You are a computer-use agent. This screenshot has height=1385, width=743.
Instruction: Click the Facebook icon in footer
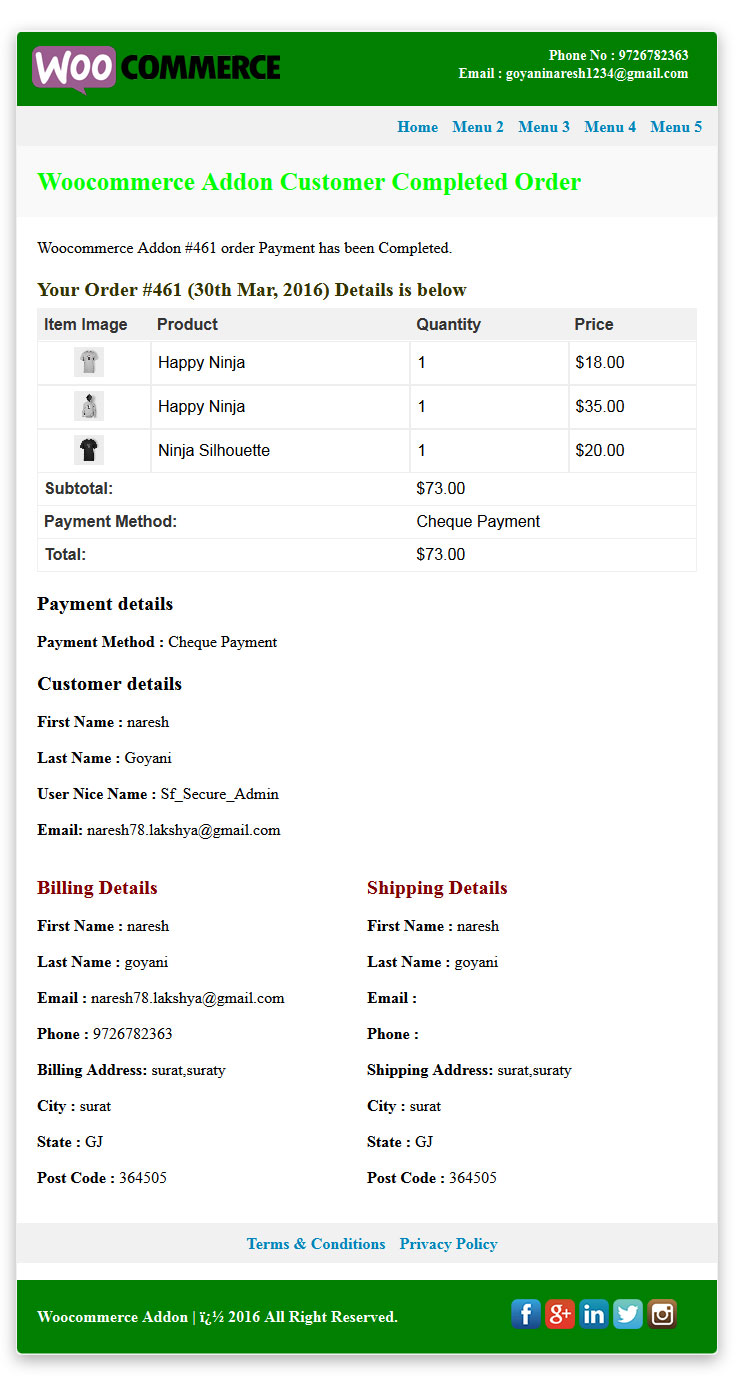tap(526, 1314)
